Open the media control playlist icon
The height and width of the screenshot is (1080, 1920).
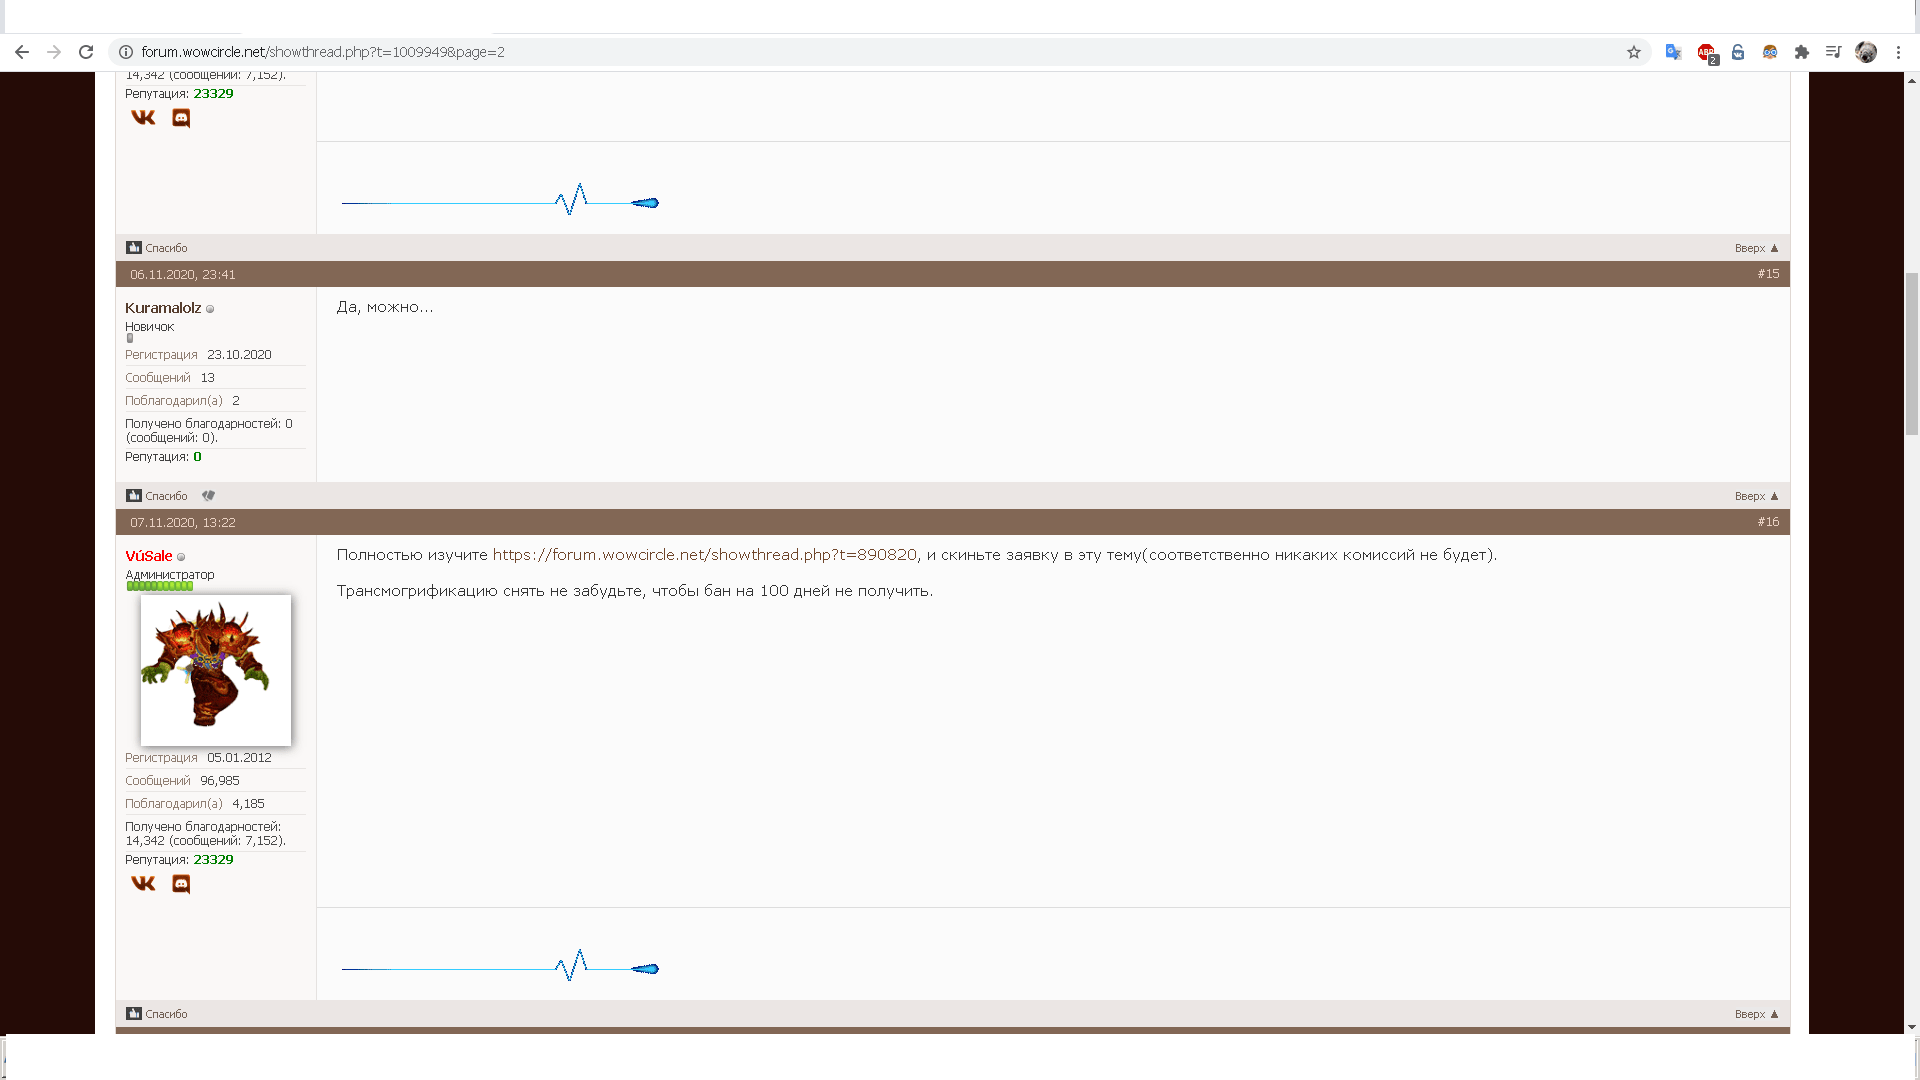pyautogui.click(x=1833, y=52)
